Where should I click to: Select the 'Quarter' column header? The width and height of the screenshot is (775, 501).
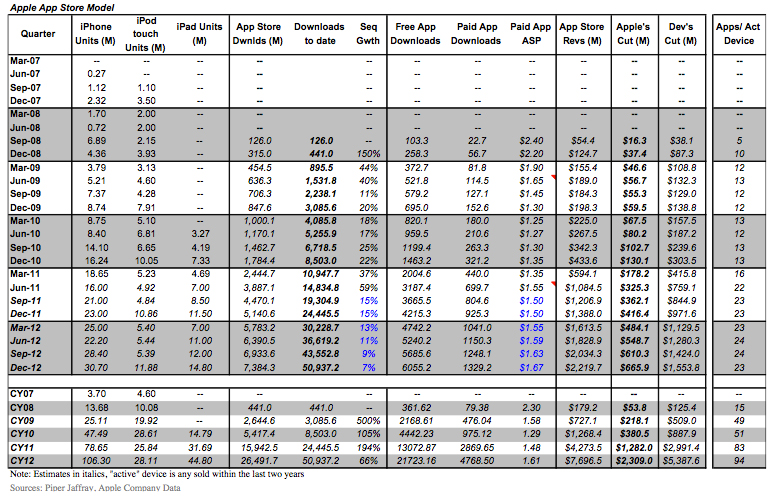(x=38, y=34)
